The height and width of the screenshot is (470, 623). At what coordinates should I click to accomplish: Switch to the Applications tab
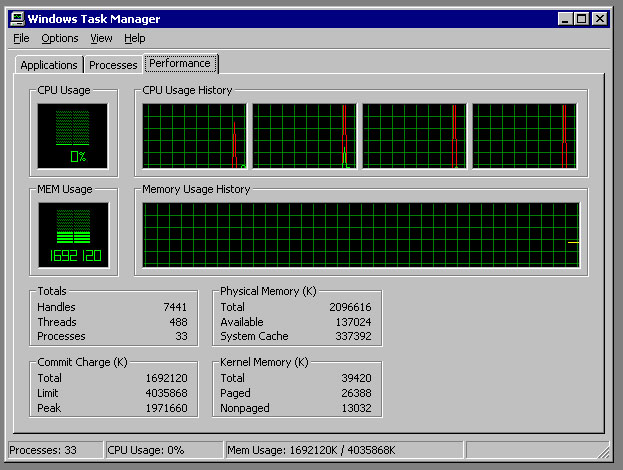[49, 65]
